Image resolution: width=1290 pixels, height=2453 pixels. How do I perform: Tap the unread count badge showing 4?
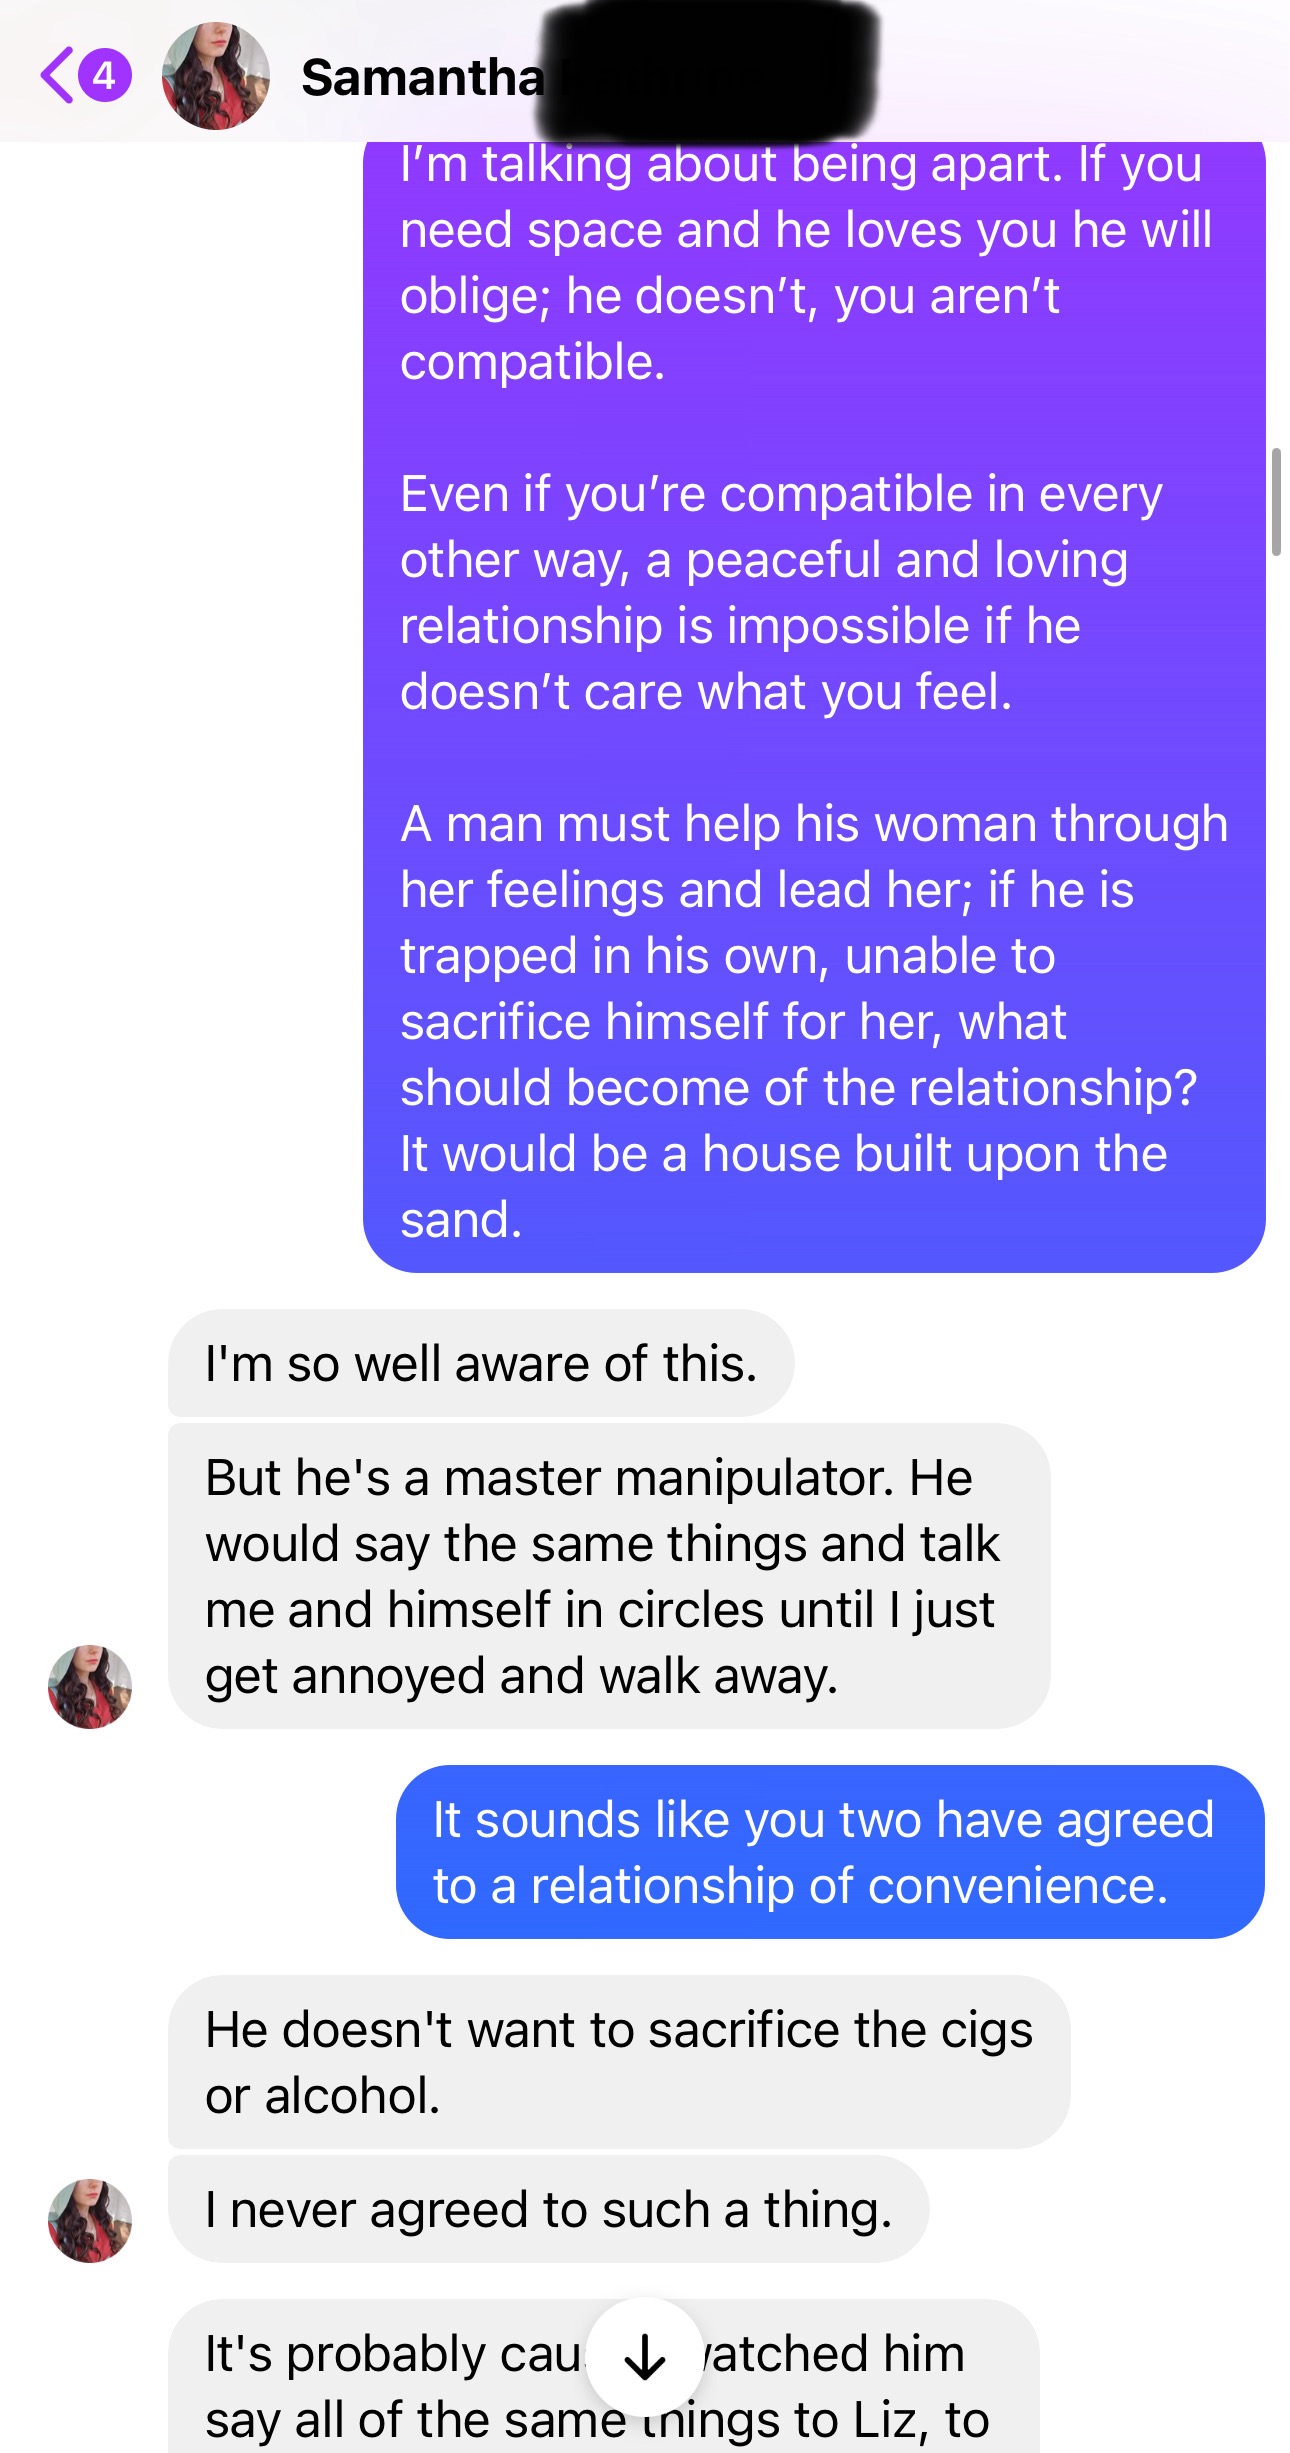104,75
